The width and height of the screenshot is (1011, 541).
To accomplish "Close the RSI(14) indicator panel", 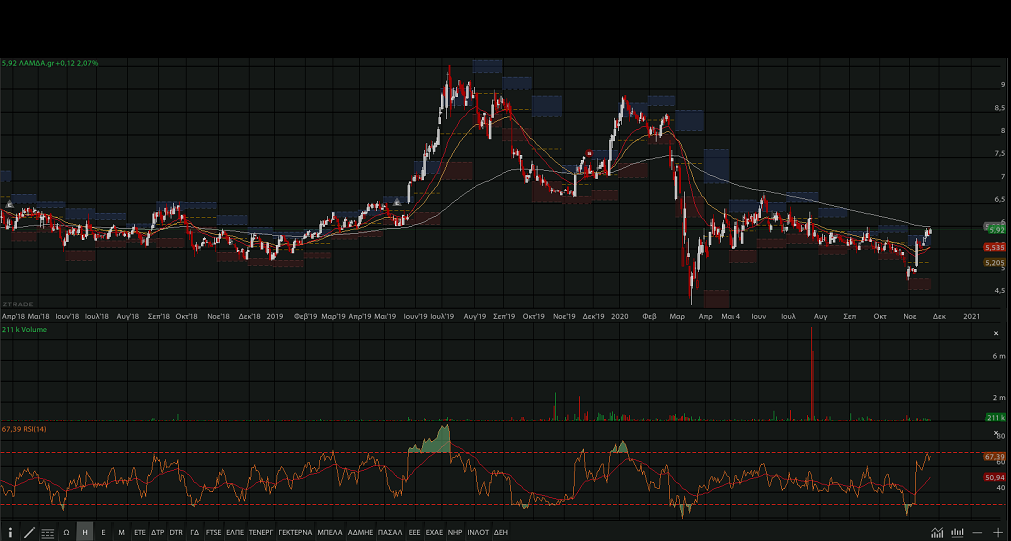I will pyautogui.click(x=995, y=432).
